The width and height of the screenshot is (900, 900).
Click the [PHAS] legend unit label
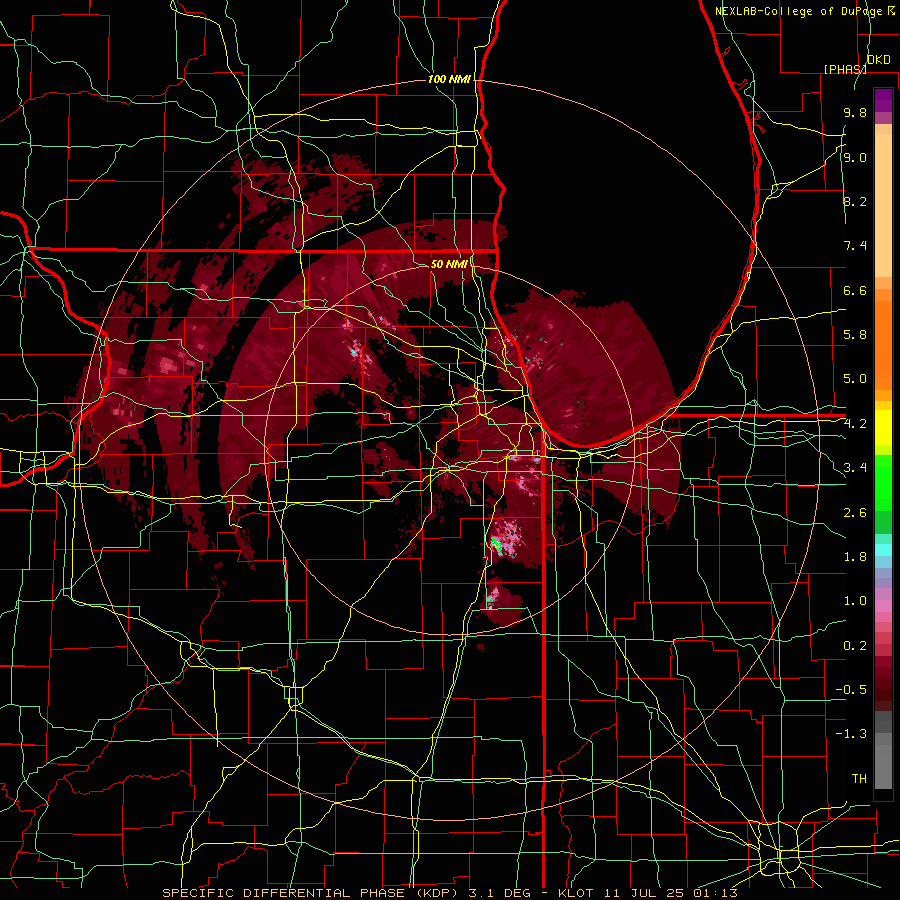pos(844,69)
